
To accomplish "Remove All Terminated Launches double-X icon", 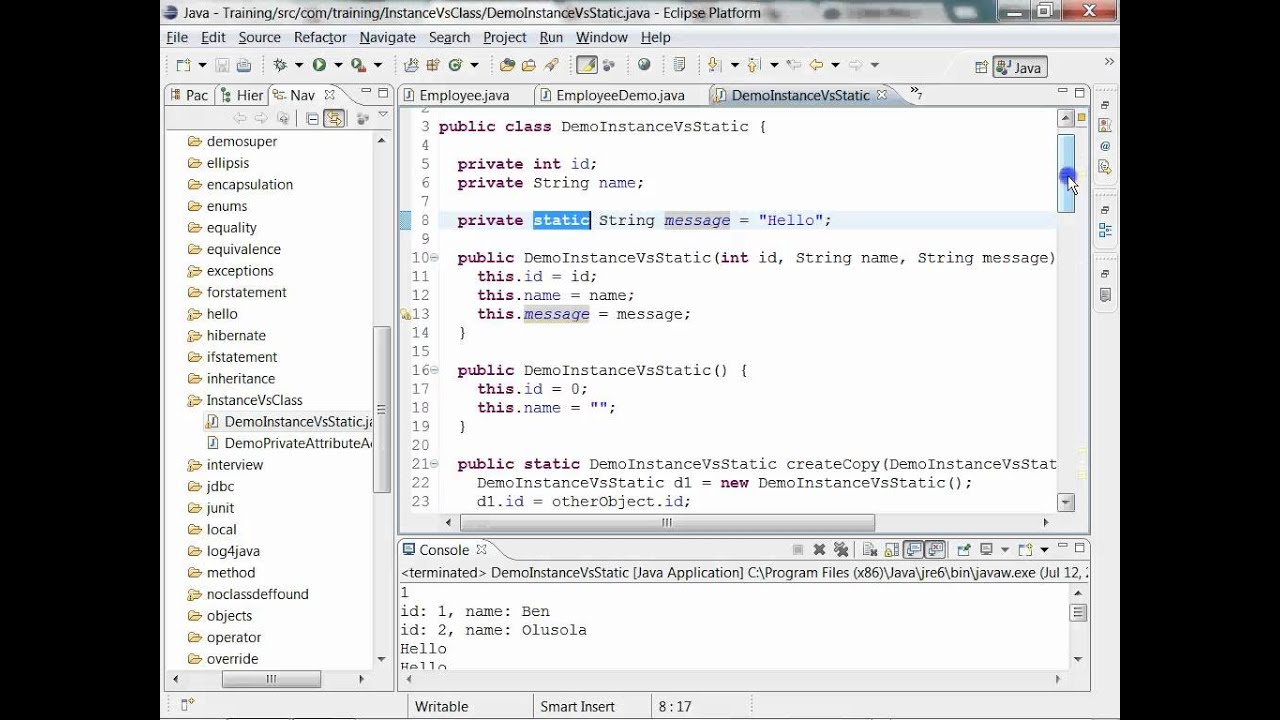I will tap(841, 550).
